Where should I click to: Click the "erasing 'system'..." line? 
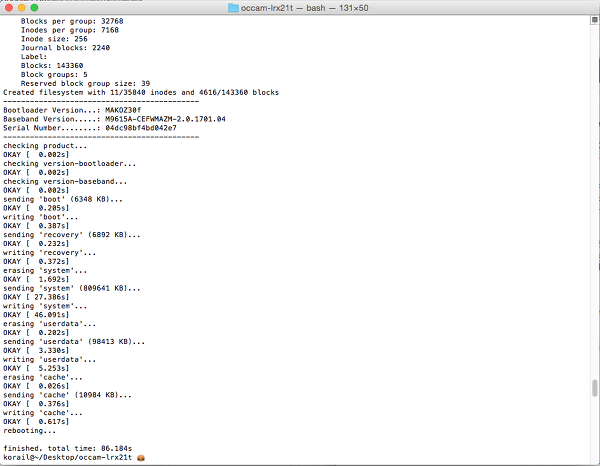pos(45,270)
